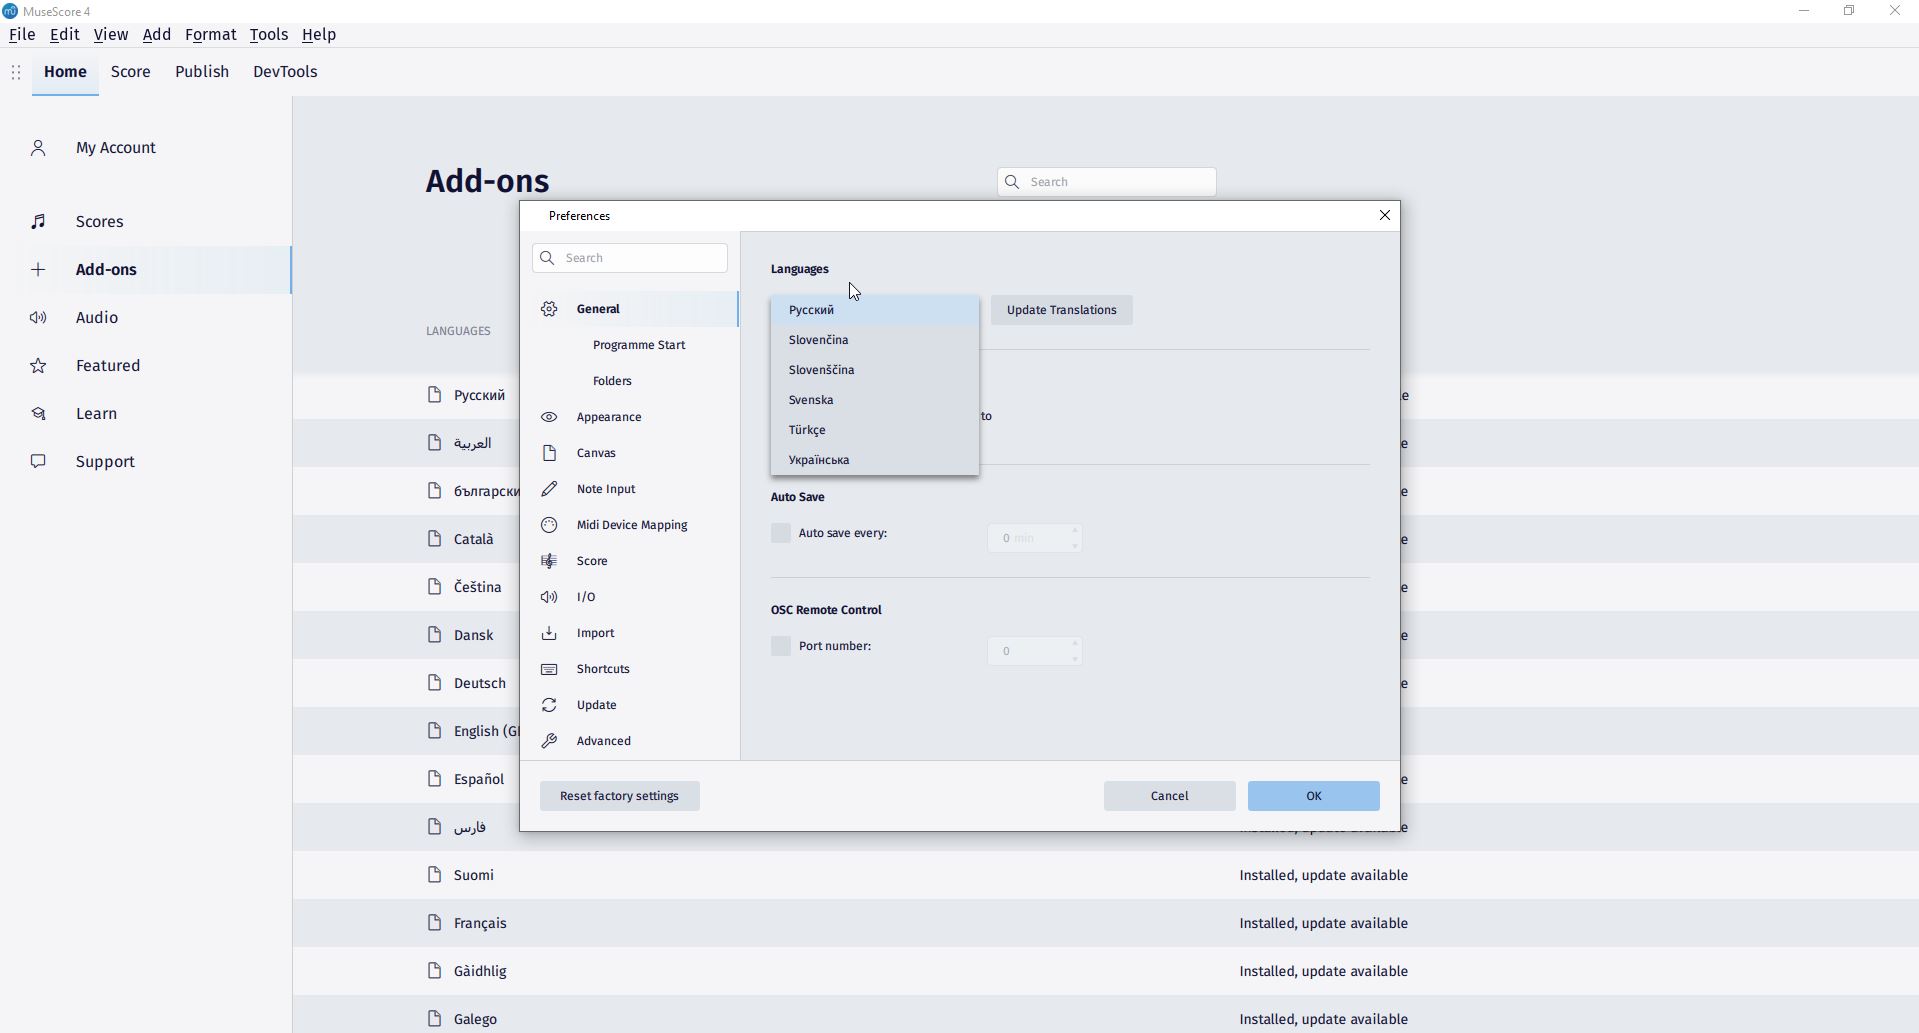Open the Edit menu
Image resolution: width=1919 pixels, height=1033 pixels.
(65, 35)
